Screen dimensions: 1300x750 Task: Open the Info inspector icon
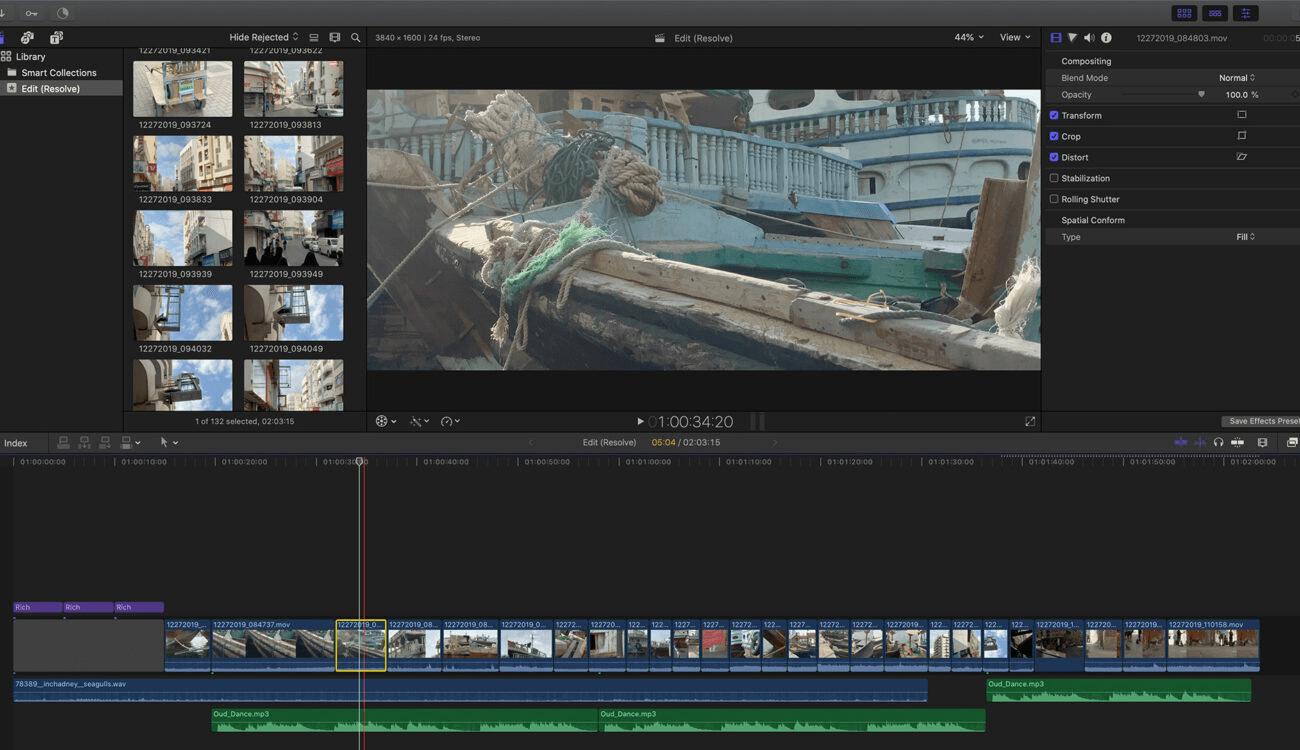1106,37
